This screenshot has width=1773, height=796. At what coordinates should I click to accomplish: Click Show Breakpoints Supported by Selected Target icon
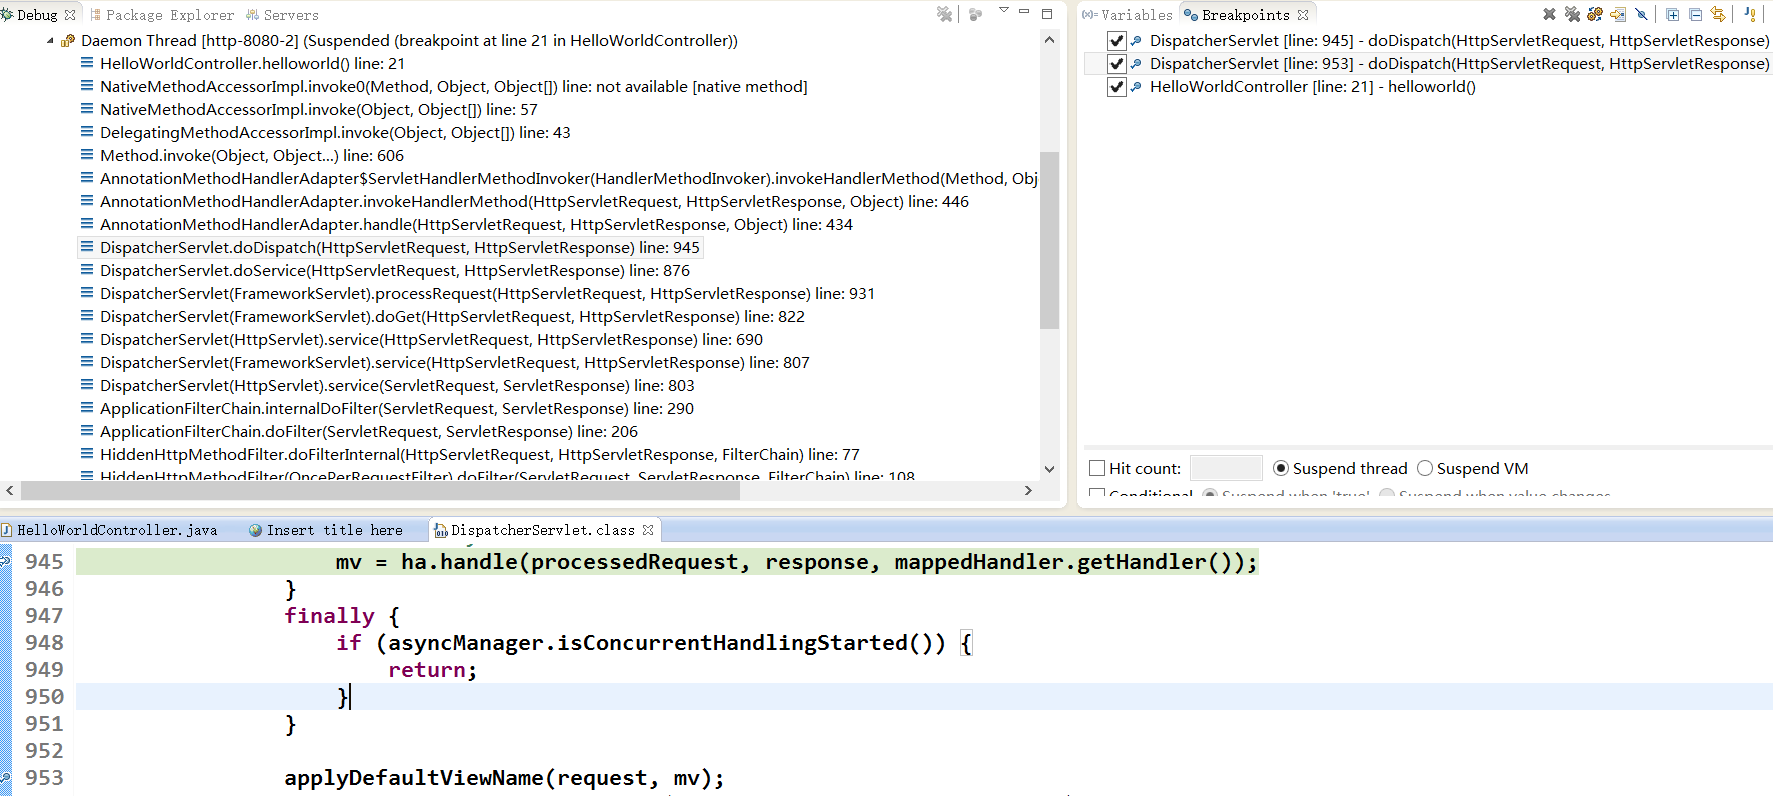point(1595,14)
